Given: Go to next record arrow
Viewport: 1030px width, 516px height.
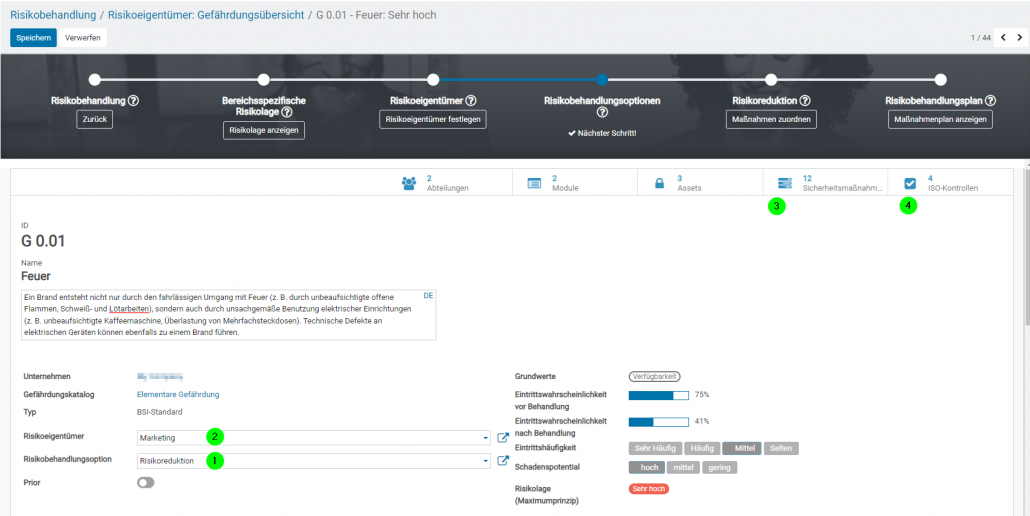Looking at the screenshot, I should tap(1019, 38).
